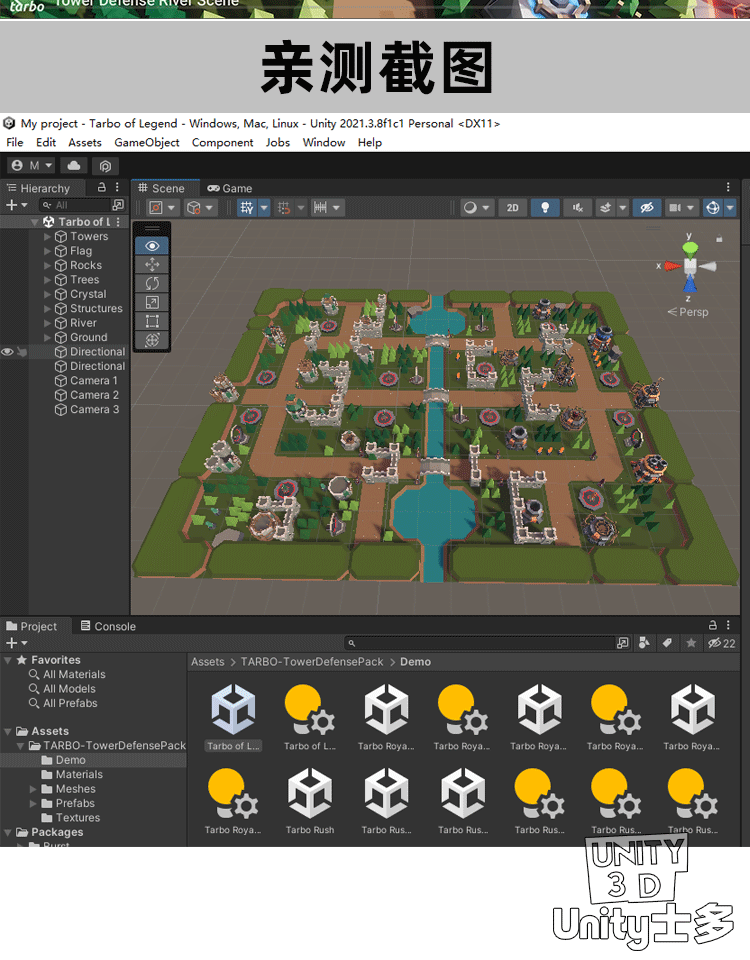Switch to the Game tab
The height and width of the screenshot is (960, 750).
point(229,188)
